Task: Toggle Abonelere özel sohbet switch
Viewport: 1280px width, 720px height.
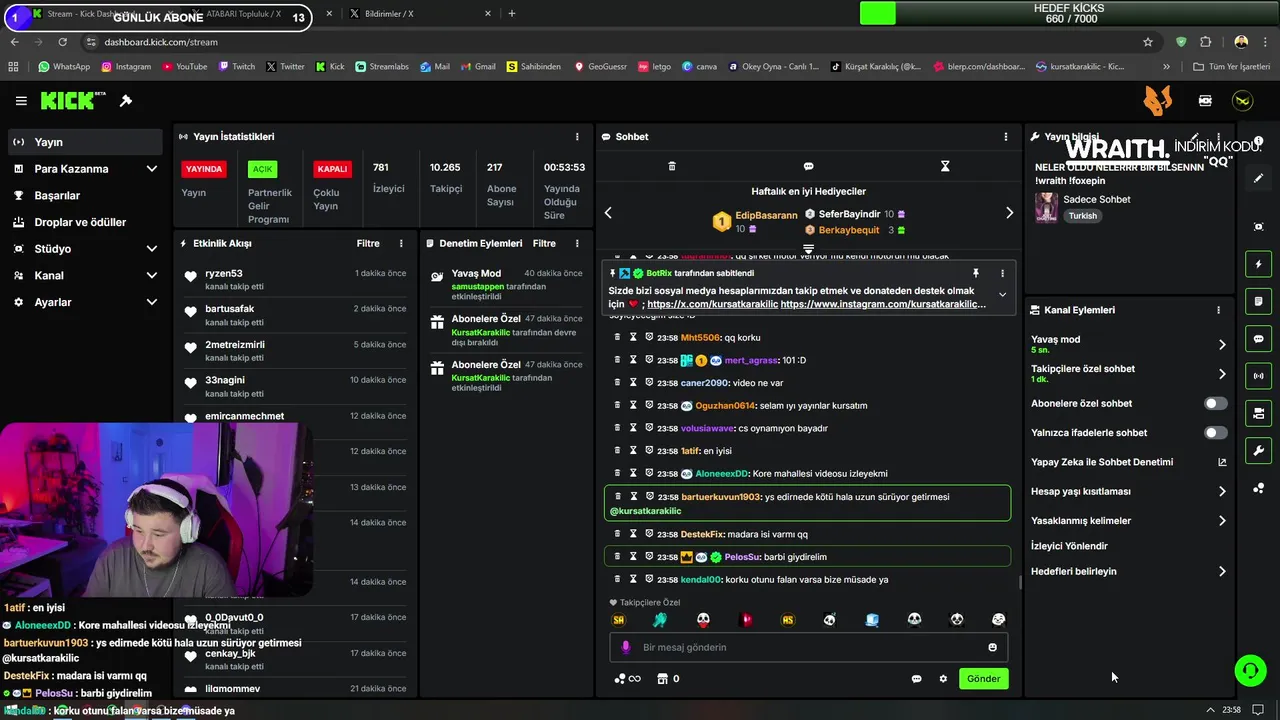Action: pos(1215,403)
